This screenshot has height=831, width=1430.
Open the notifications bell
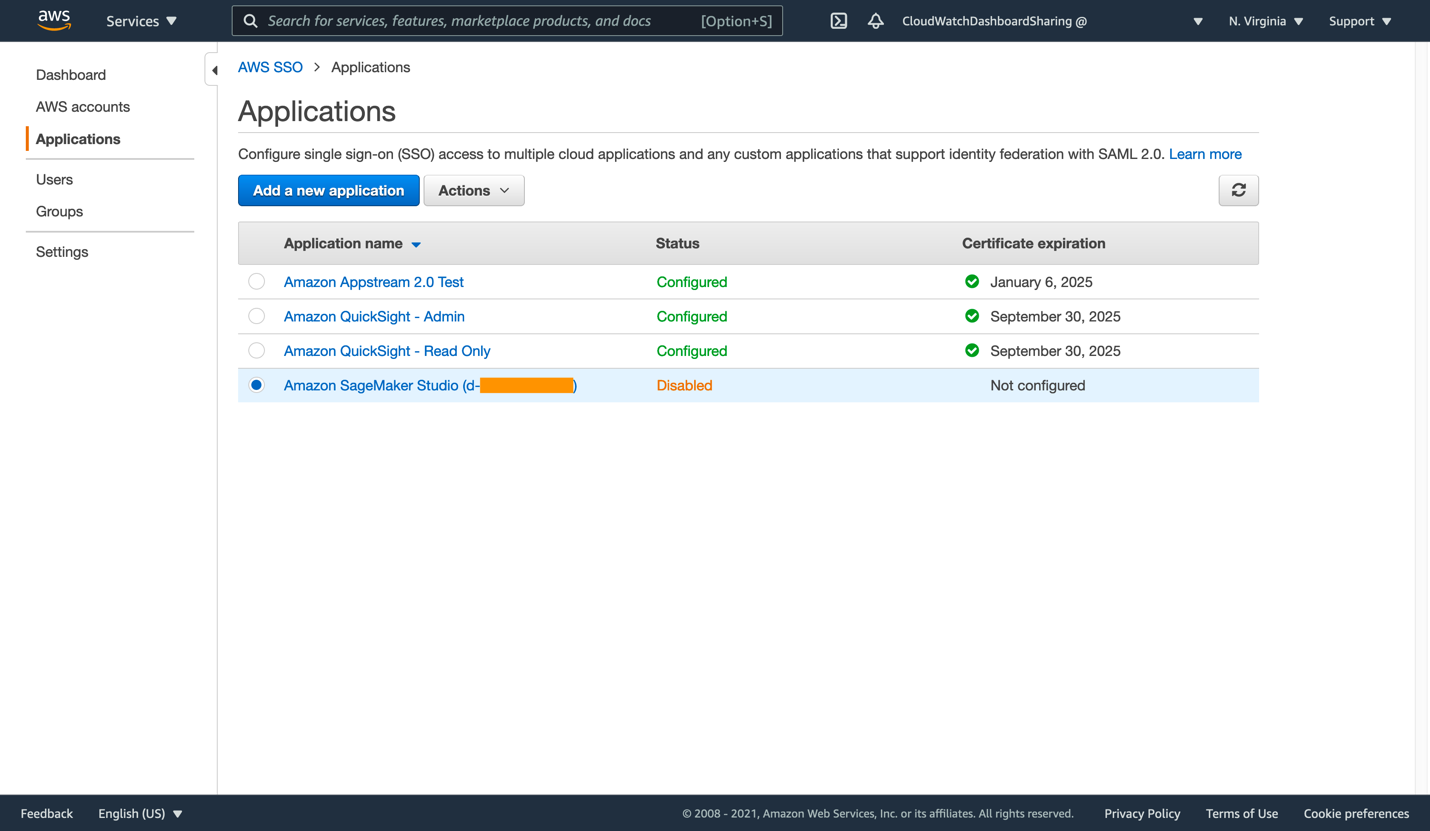point(875,20)
